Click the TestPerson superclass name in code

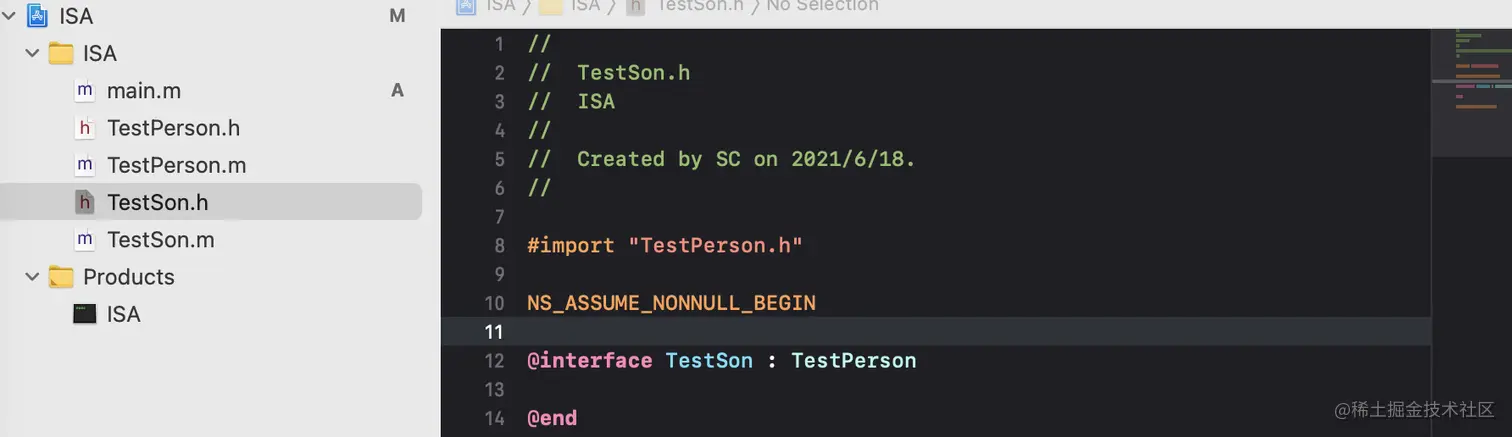click(853, 360)
